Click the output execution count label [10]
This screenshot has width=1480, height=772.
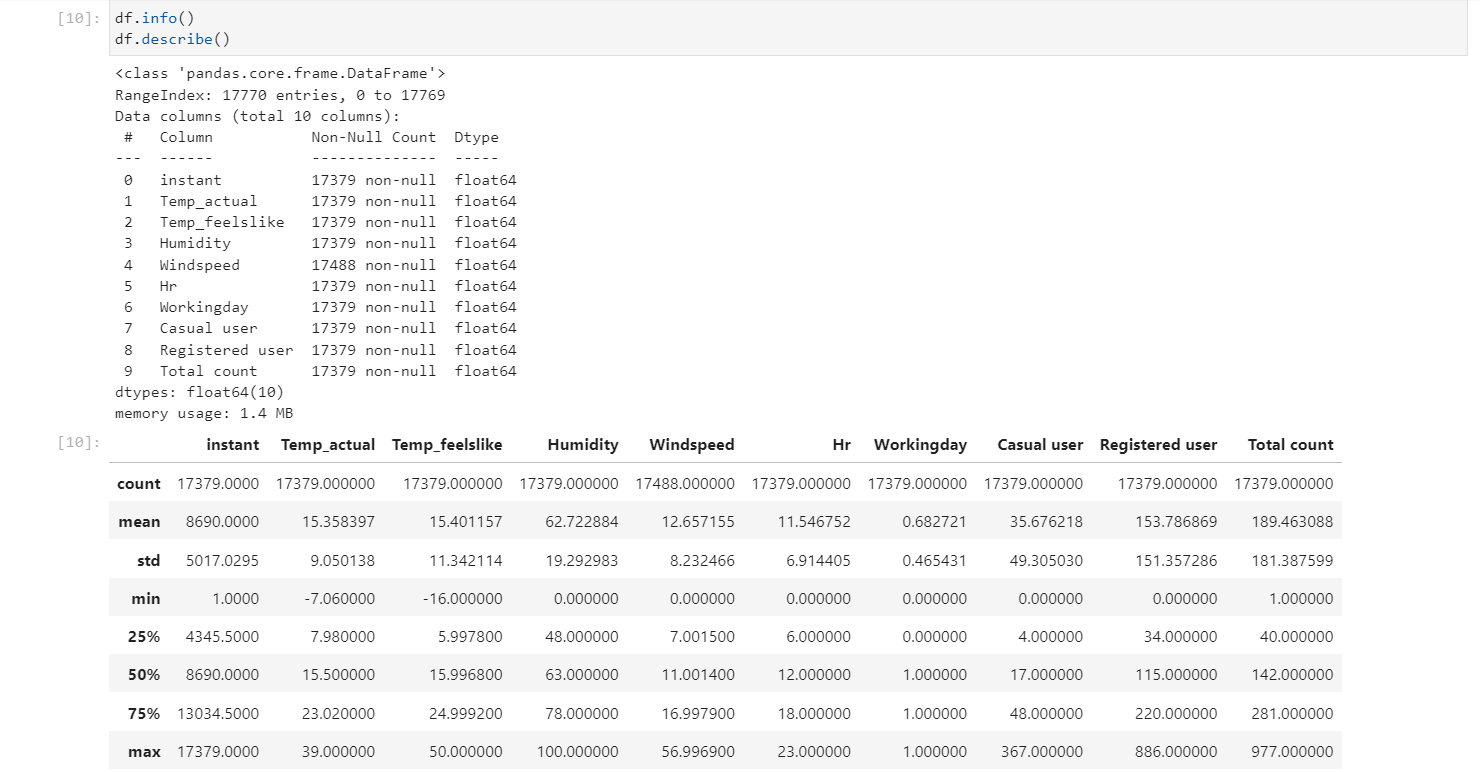(x=74, y=443)
